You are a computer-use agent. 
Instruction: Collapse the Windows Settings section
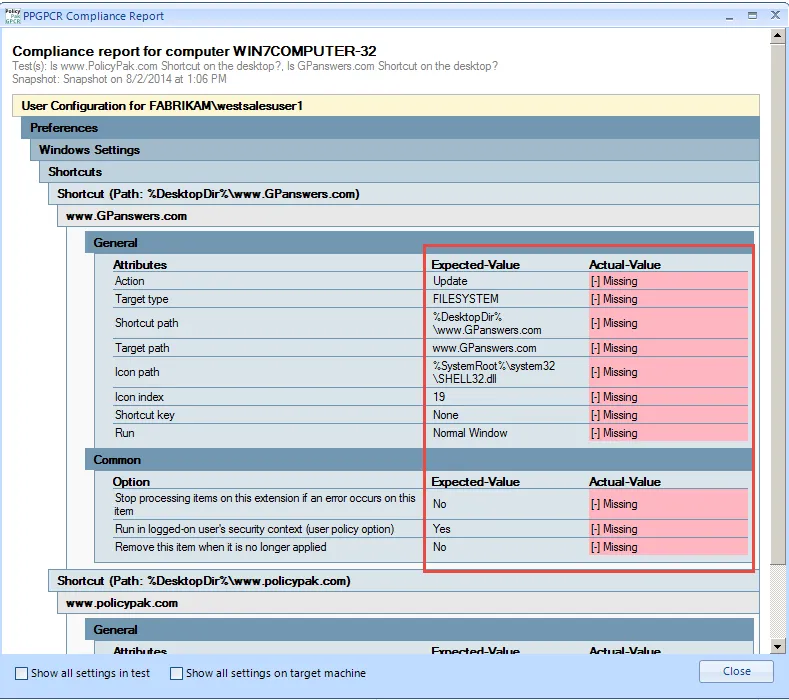(394, 150)
